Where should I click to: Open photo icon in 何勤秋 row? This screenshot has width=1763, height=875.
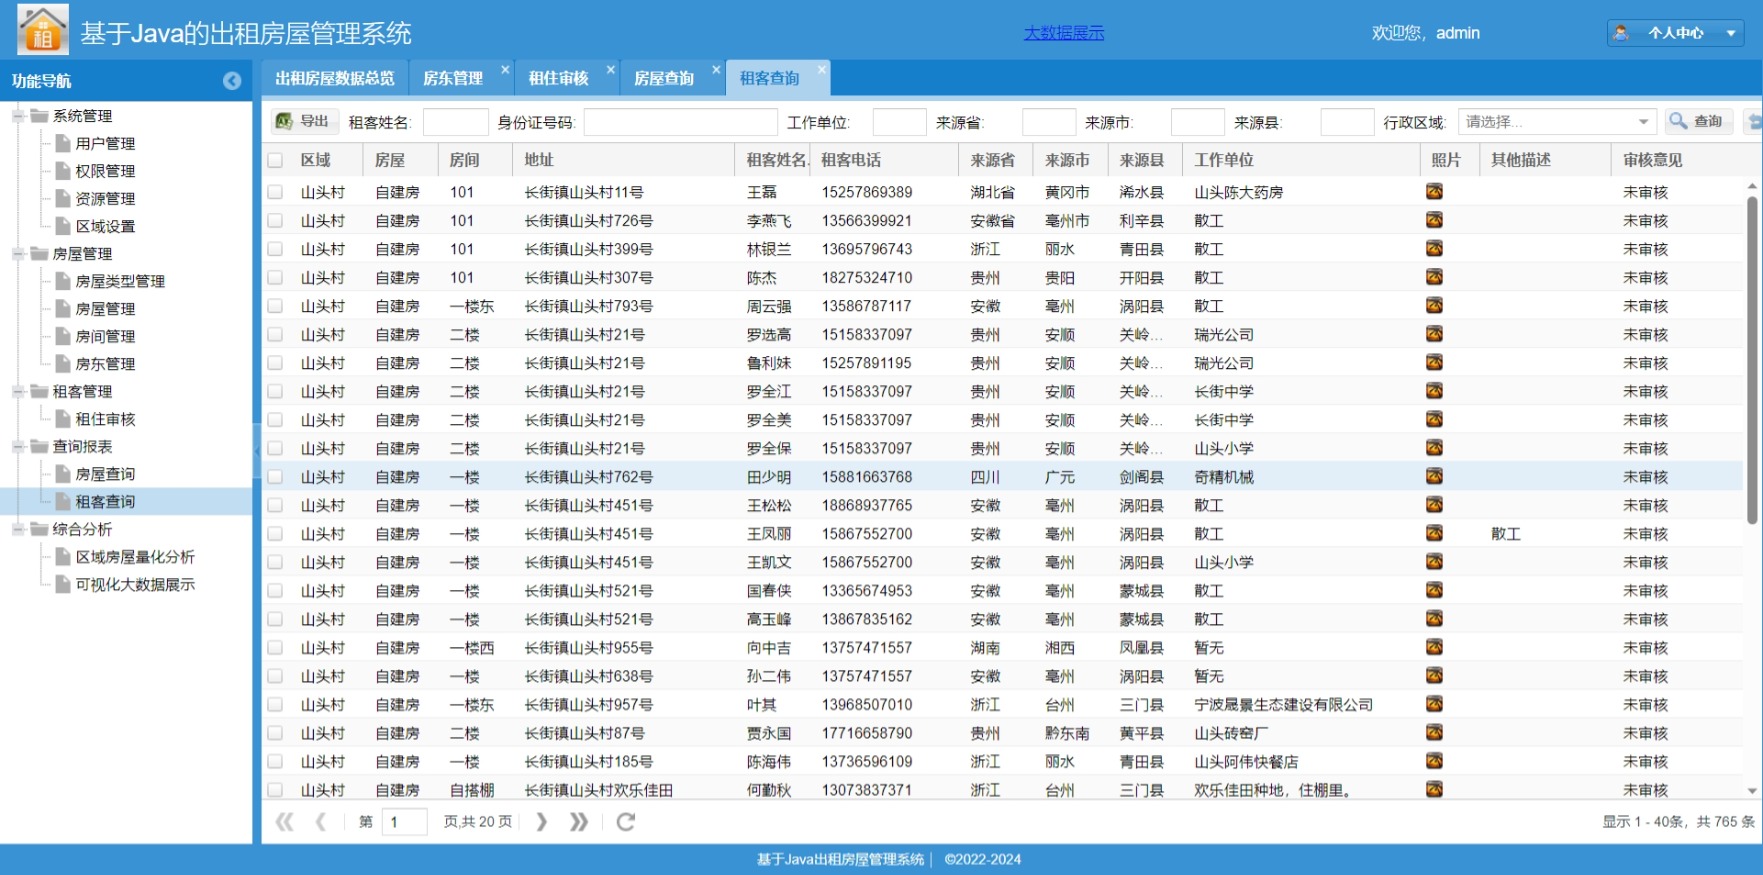tap(1434, 790)
